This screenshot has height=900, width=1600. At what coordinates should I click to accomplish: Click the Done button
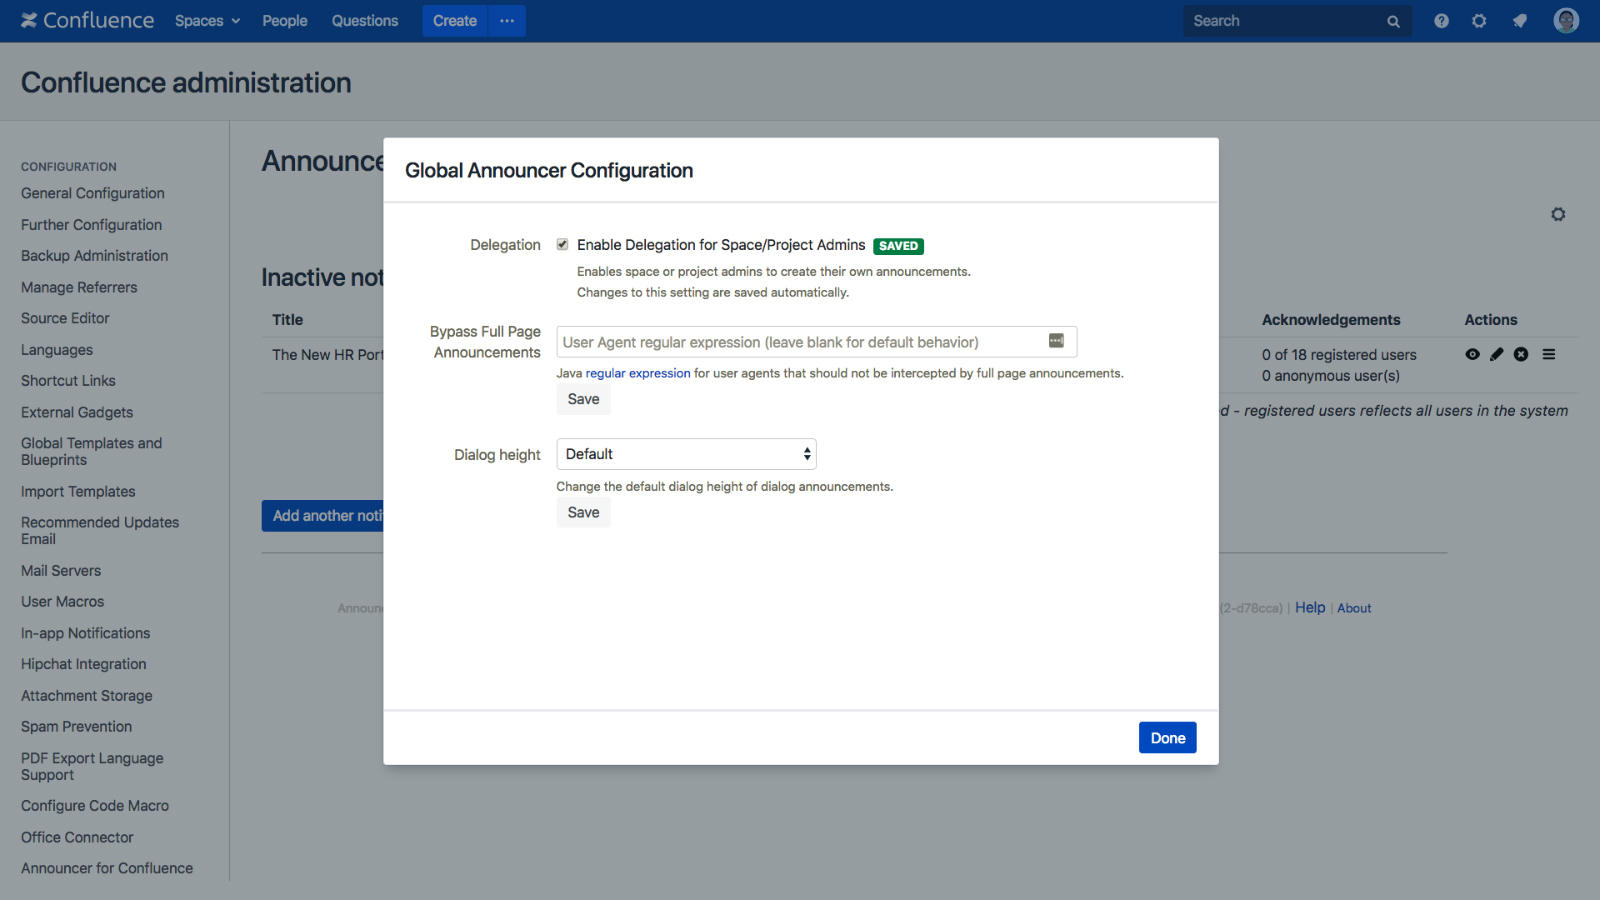click(x=1167, y=738)
